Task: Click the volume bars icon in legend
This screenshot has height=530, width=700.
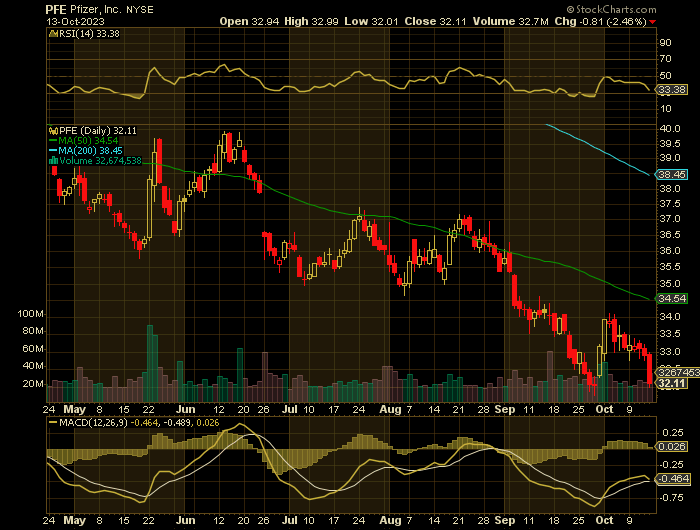Action: point(54,161)
